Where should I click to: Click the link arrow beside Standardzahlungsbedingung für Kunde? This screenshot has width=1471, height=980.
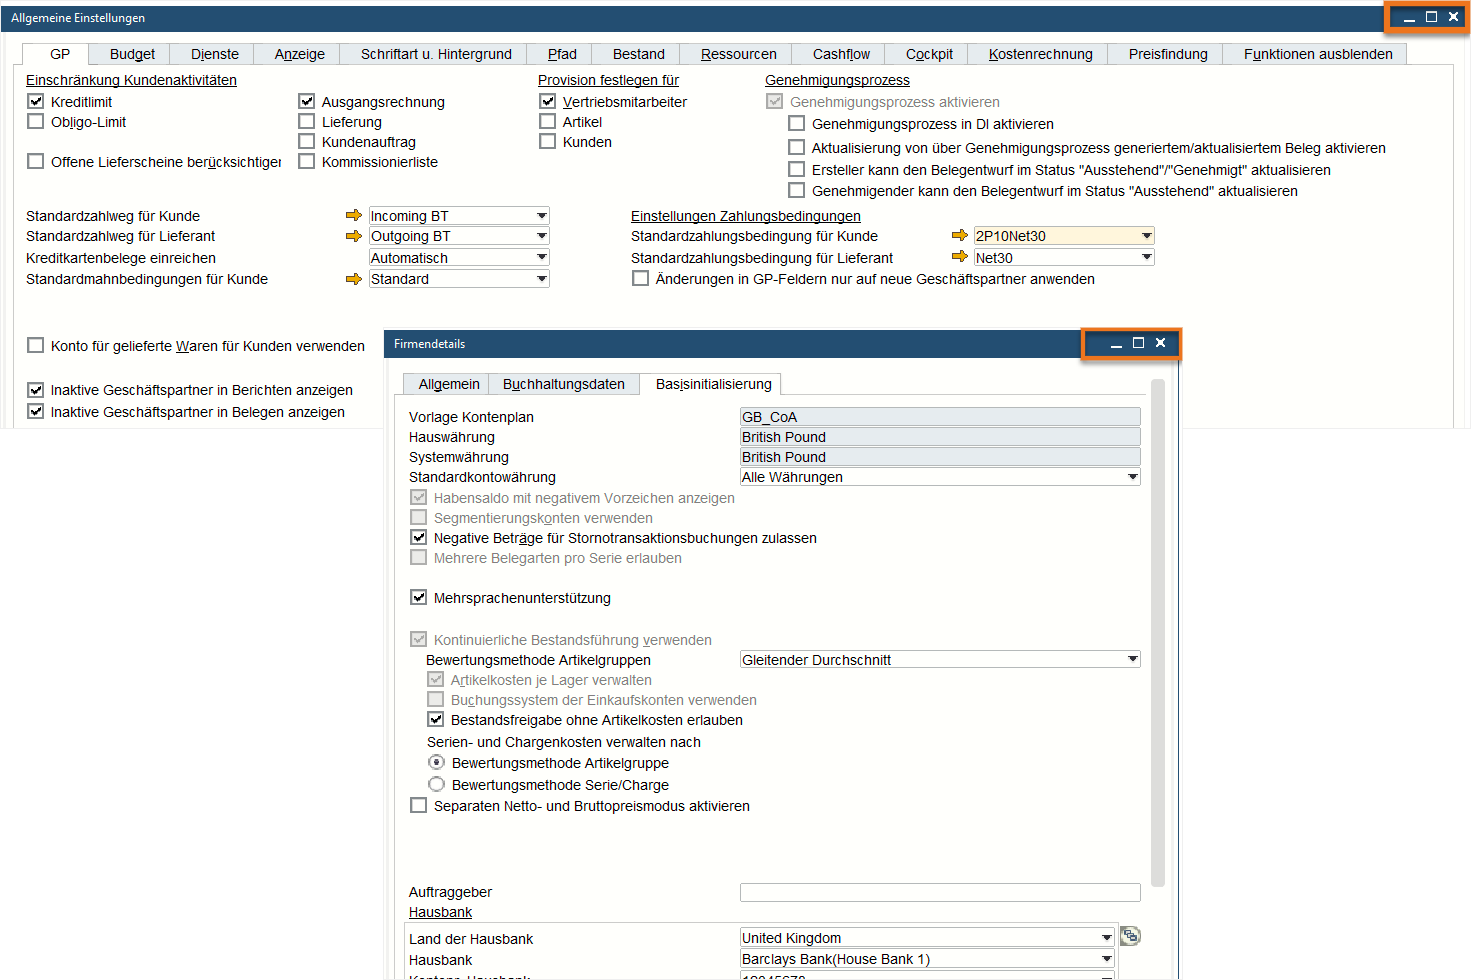pos(960,235)
